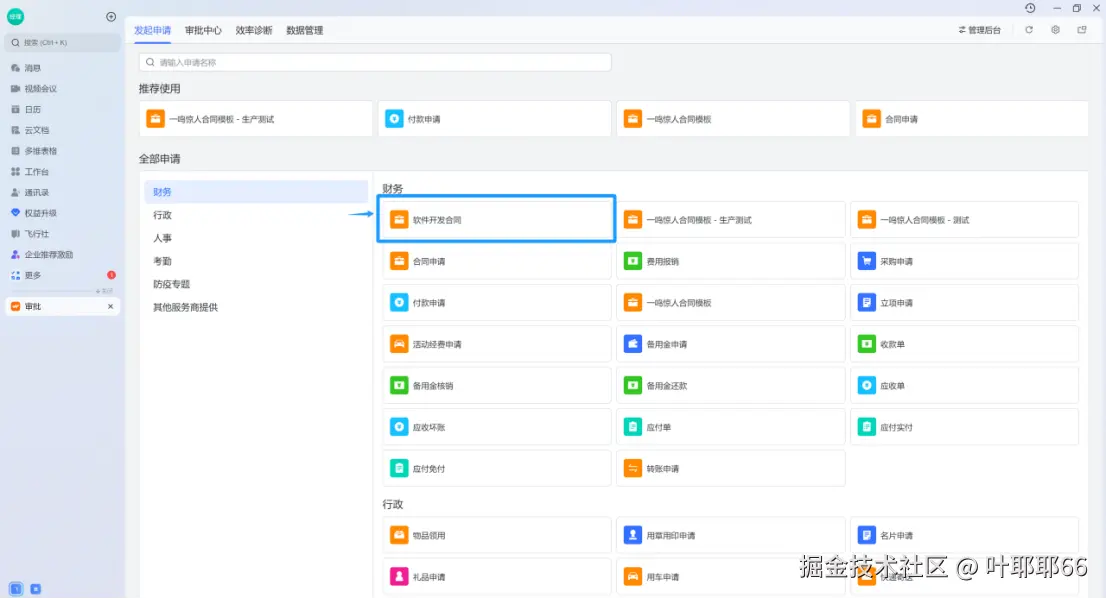Open the 管理后台 admin console
1106x599 pixels.
click(x=981, y=30)
